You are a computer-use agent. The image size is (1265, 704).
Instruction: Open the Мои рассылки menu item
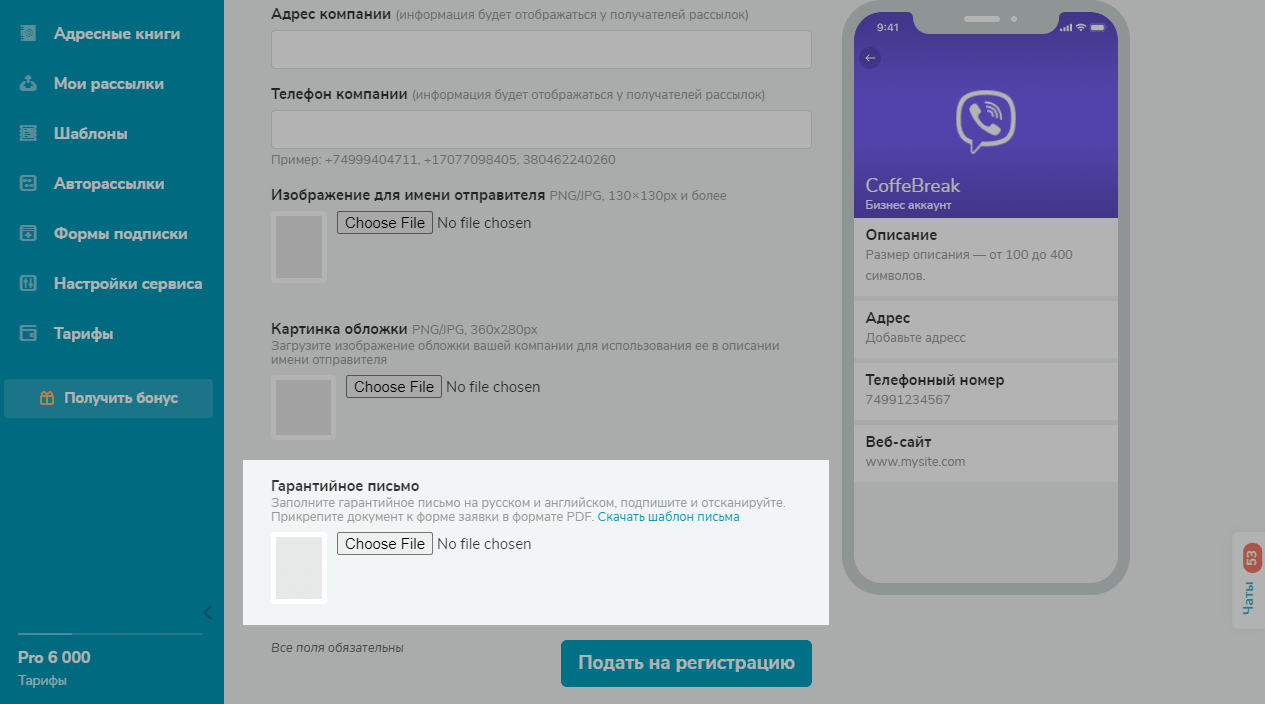tap(108, 84)
